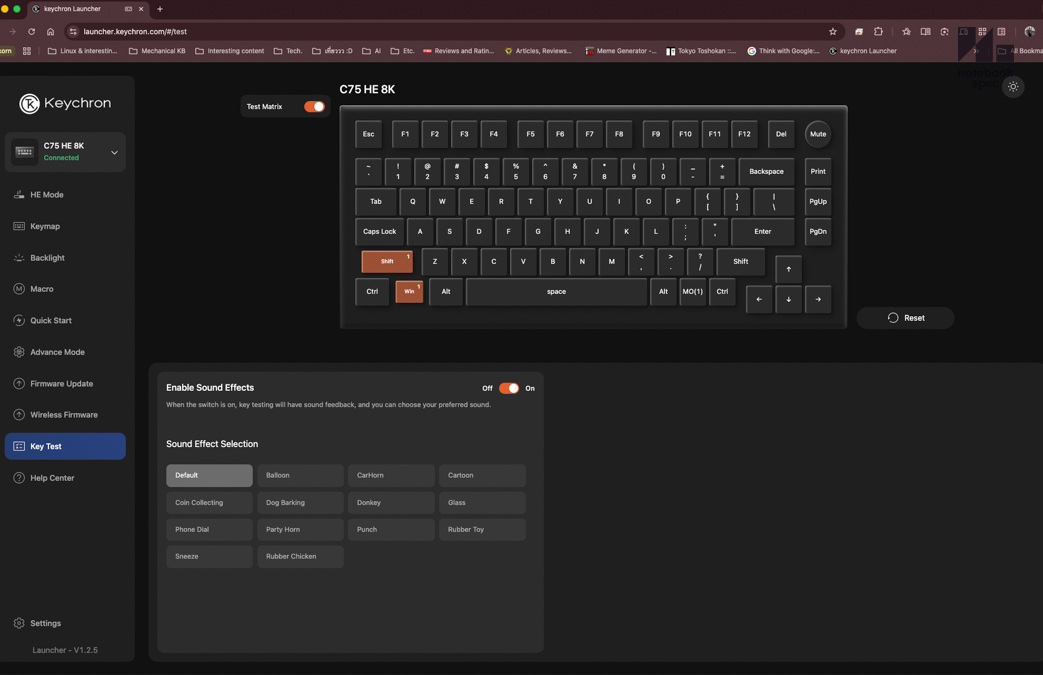Open the Help Center
This screenshot has height=675, width=1043.
[52, 477]
